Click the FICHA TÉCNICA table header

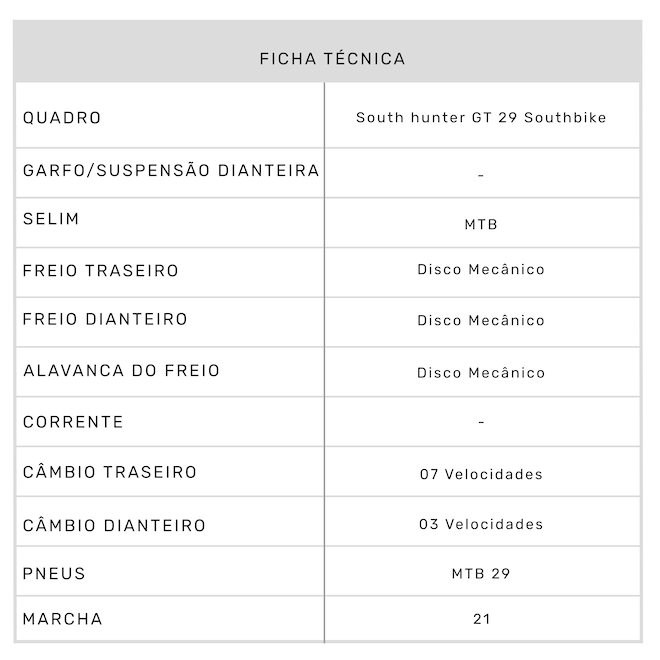(332, 59)
